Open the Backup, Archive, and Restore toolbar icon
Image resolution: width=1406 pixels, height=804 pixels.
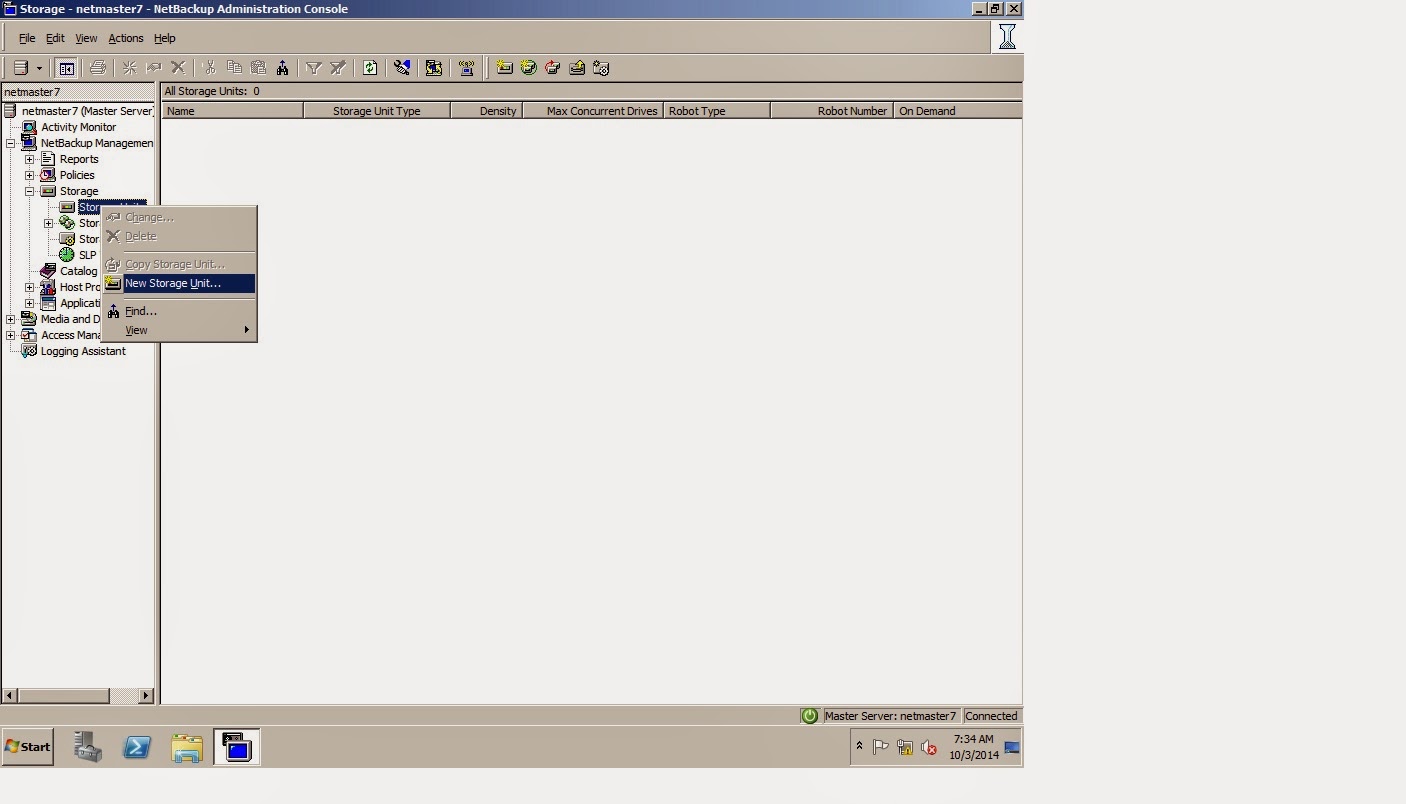pyautogui.click(x=434, y=67)
